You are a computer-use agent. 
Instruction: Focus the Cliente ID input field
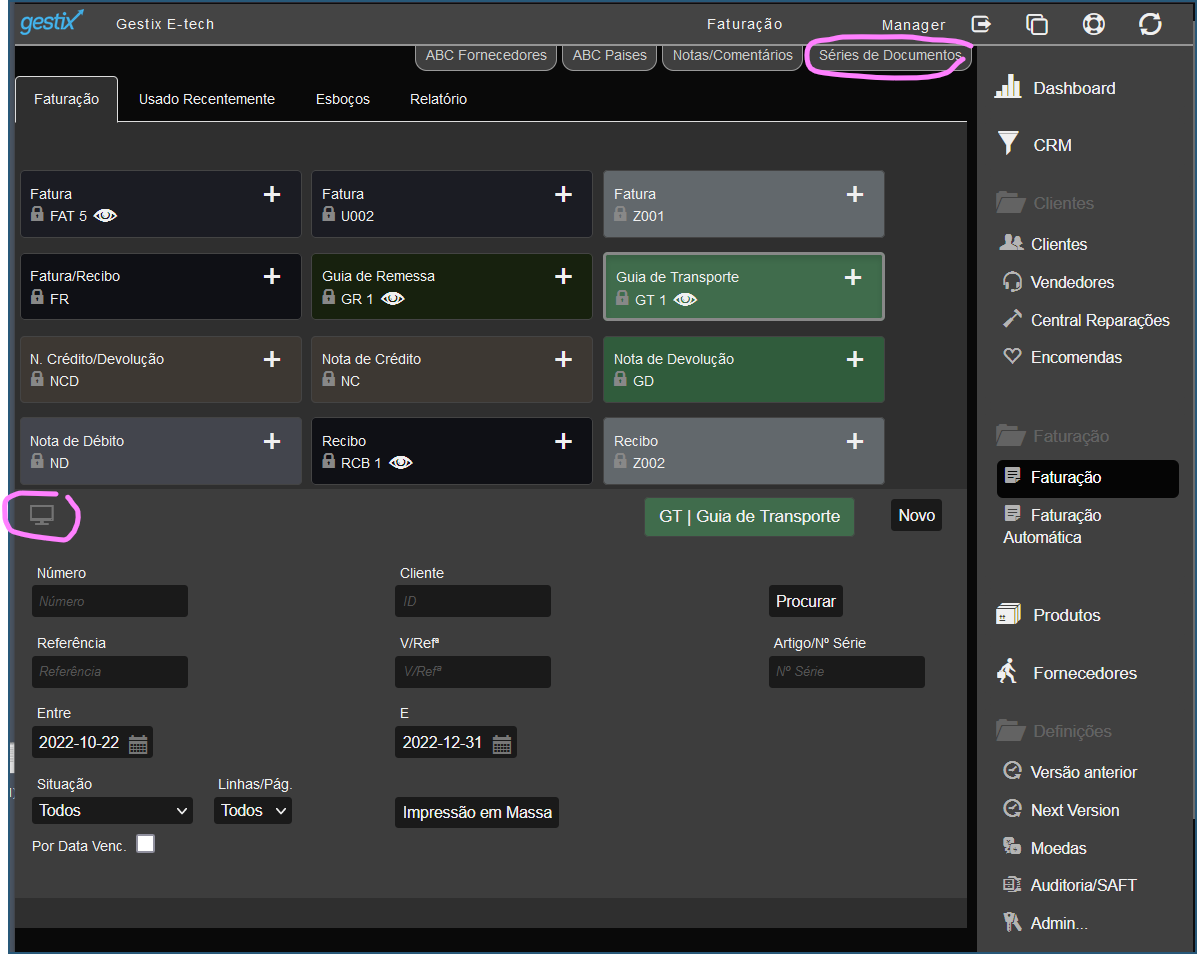click(x=473, y=601)
